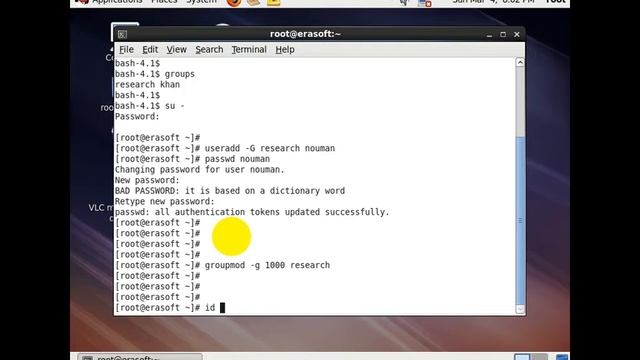640x360 pixels.
Task: Click the 'Password:' prompt line
Action: pyautogui.click(x=137, y=116)
